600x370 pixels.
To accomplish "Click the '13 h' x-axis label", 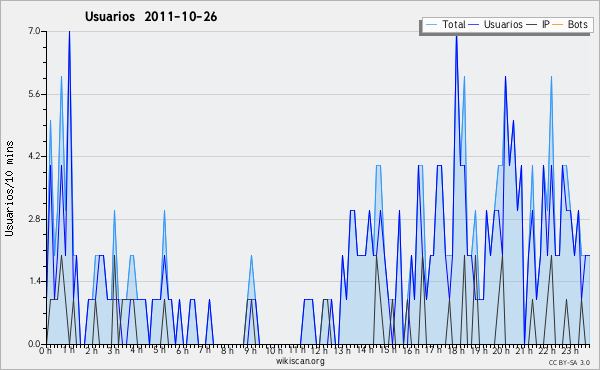I will [x=342, y=350].
